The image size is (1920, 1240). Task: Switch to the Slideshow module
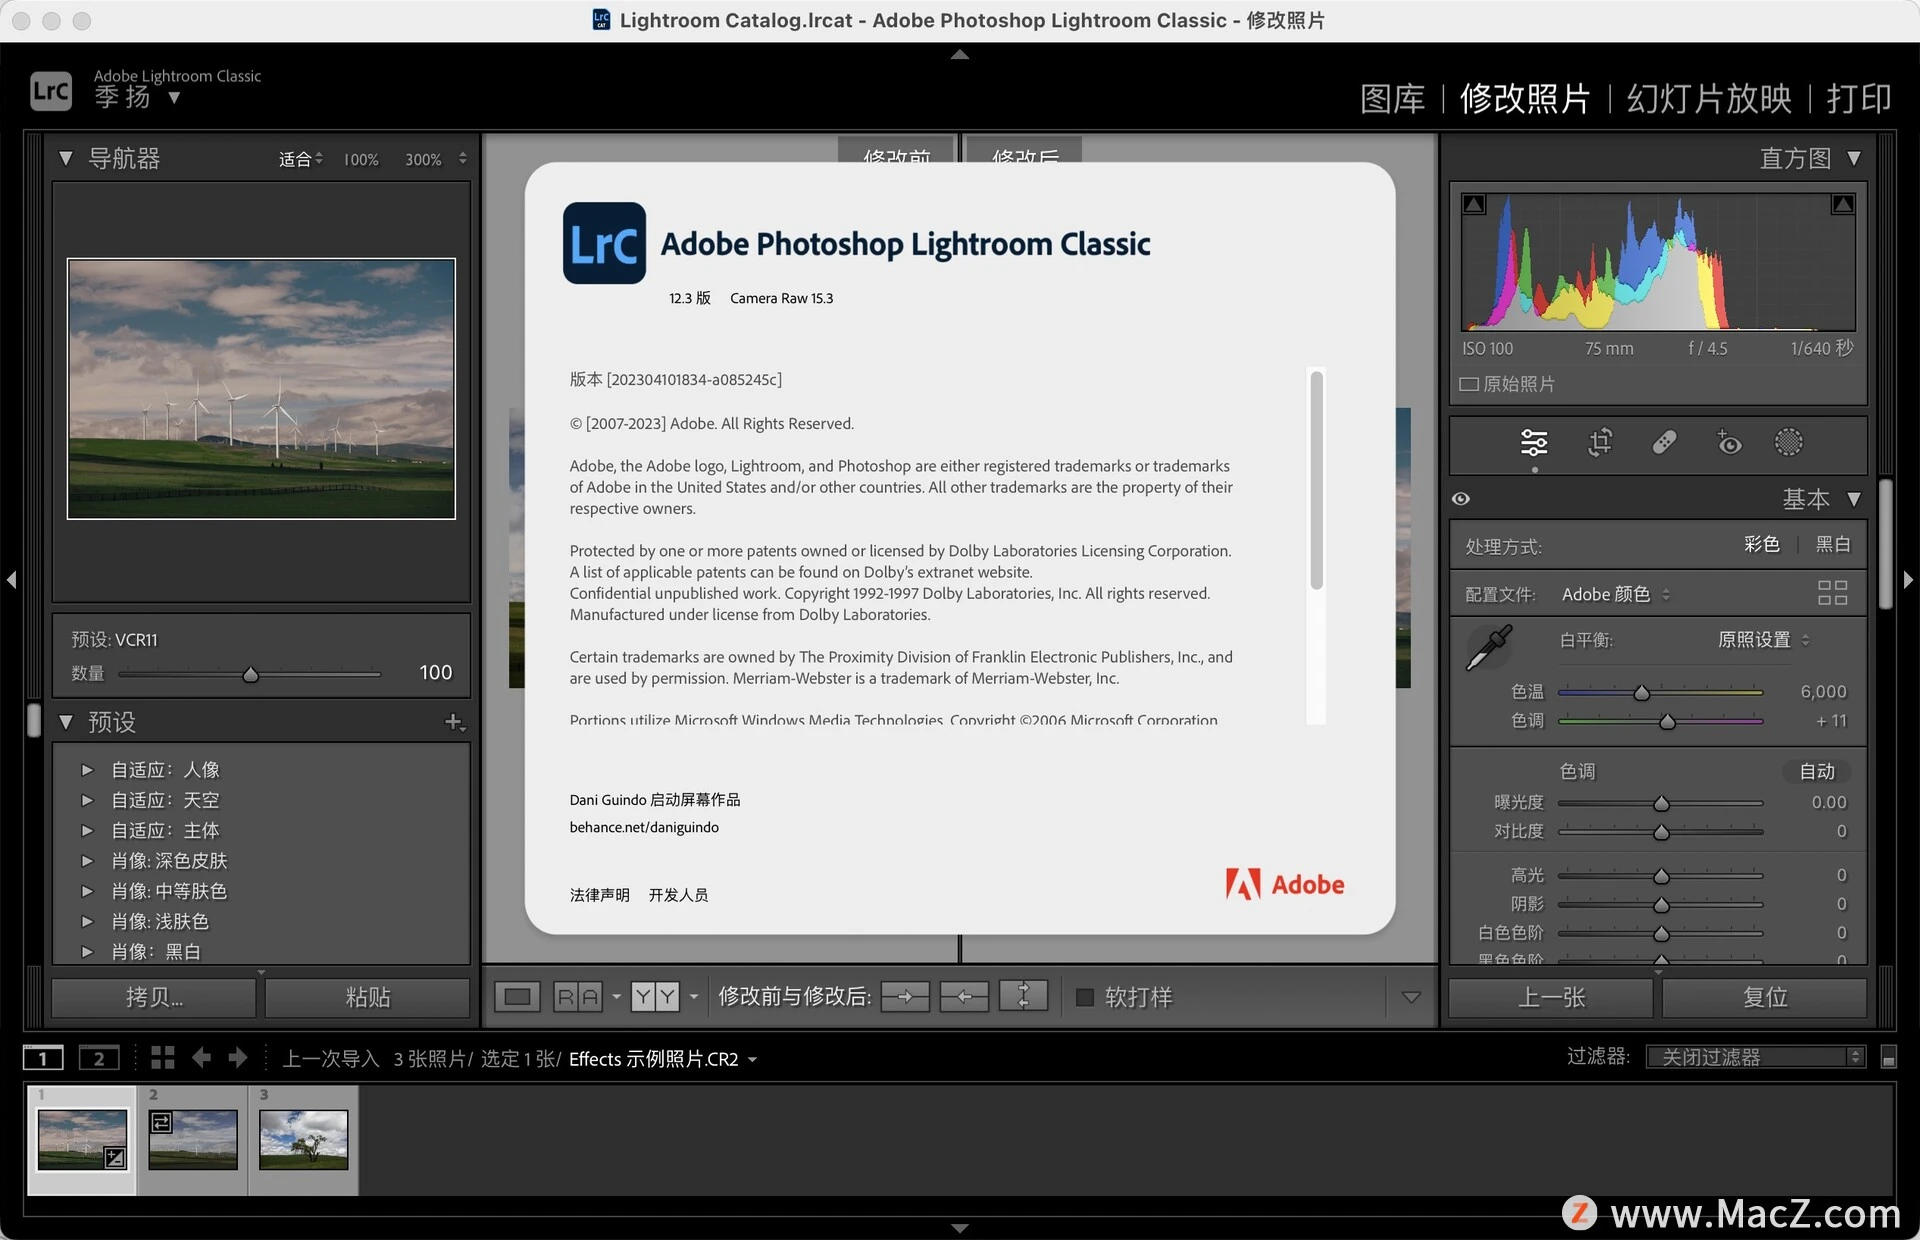[1709, 98]
